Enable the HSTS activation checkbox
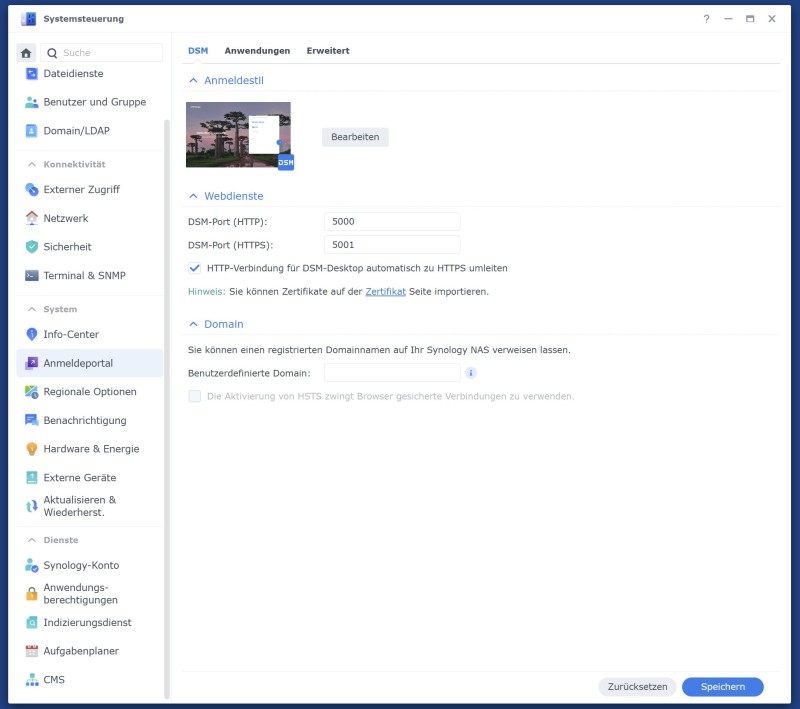 coord(195,396)
